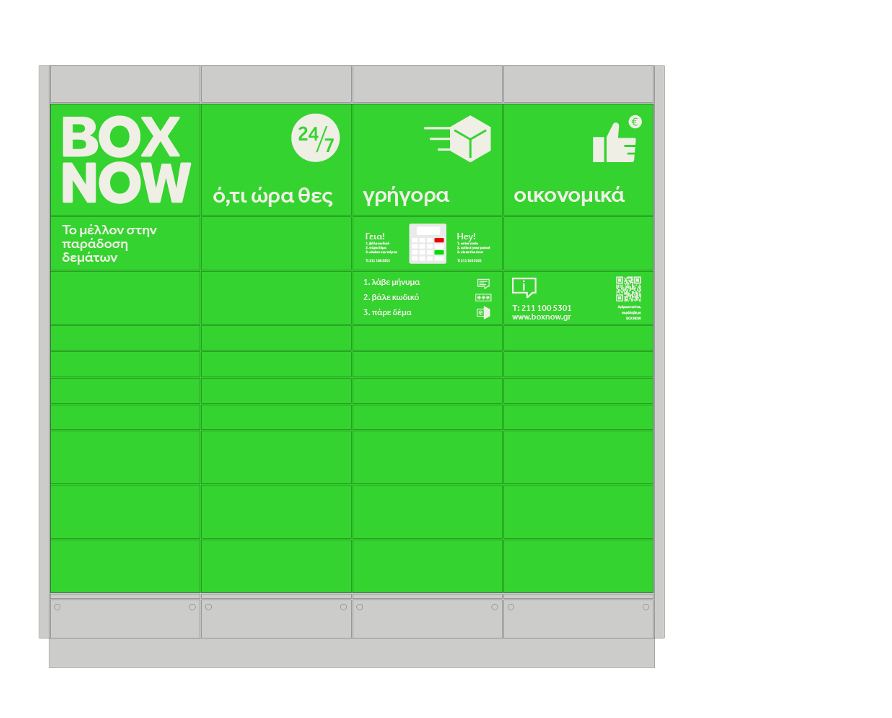
Task: Click the info speech bubble icon
Action: (524, 287)
